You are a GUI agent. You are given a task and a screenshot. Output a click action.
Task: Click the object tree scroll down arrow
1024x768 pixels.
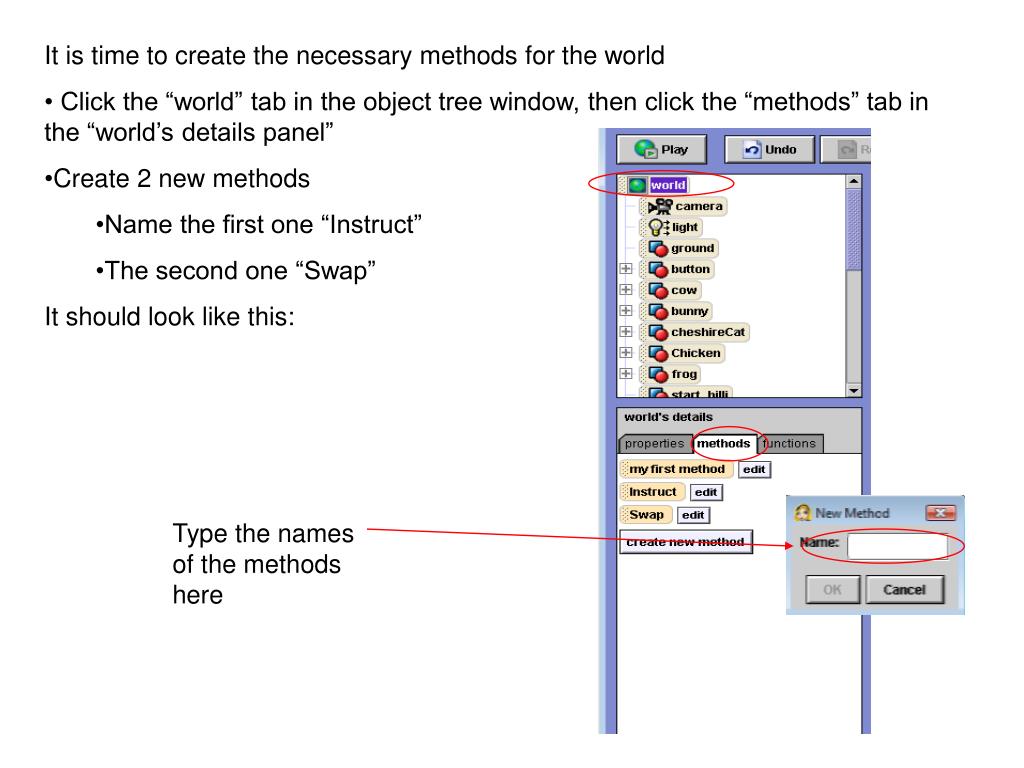[x=854, y=391]
